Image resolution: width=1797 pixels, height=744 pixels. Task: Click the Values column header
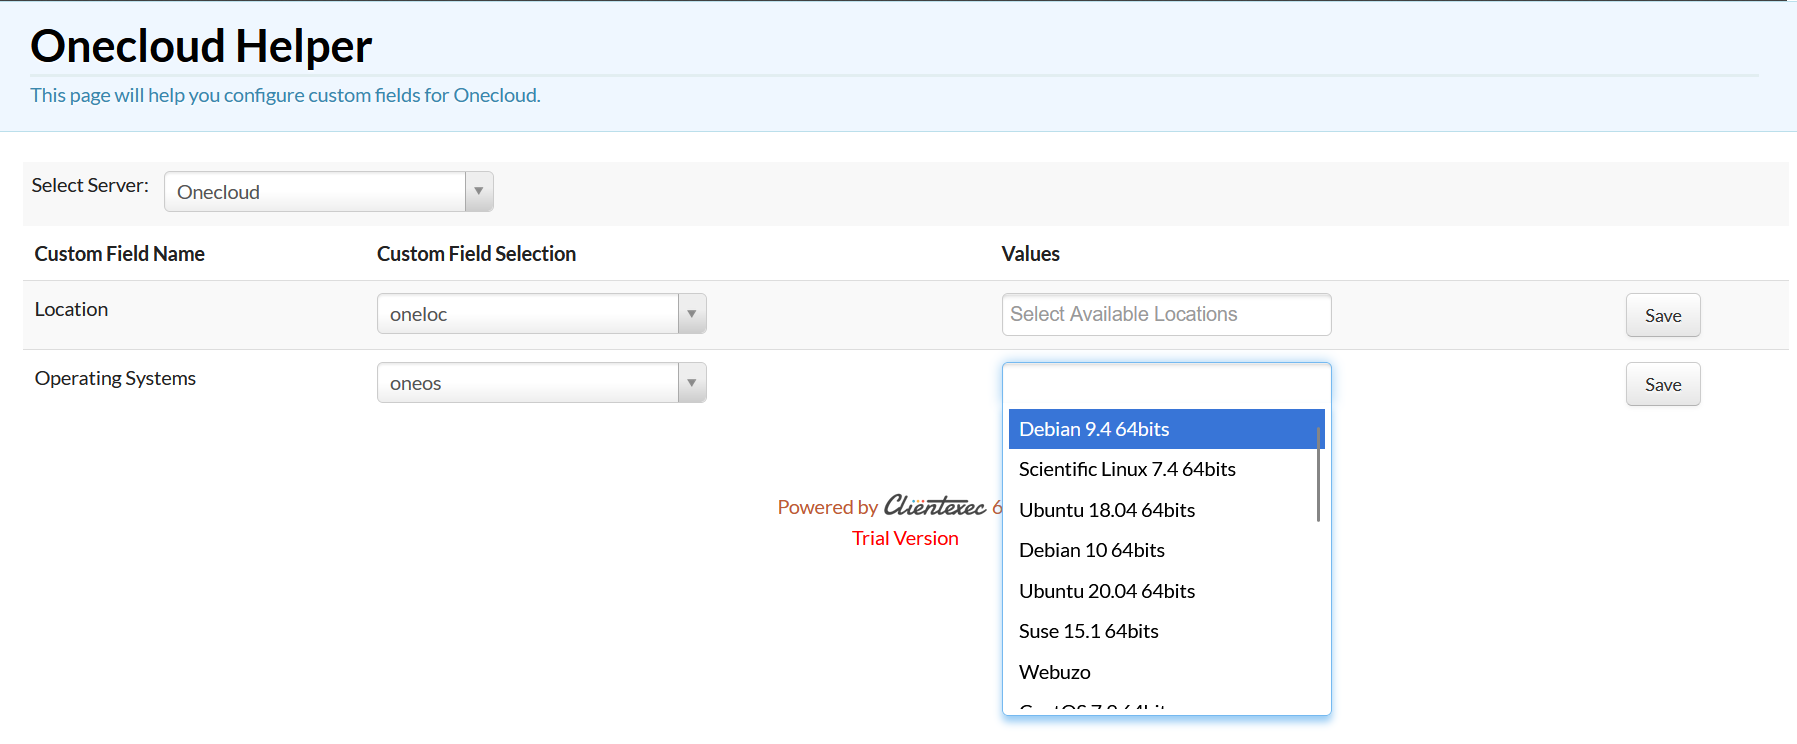coord(1031,254)
